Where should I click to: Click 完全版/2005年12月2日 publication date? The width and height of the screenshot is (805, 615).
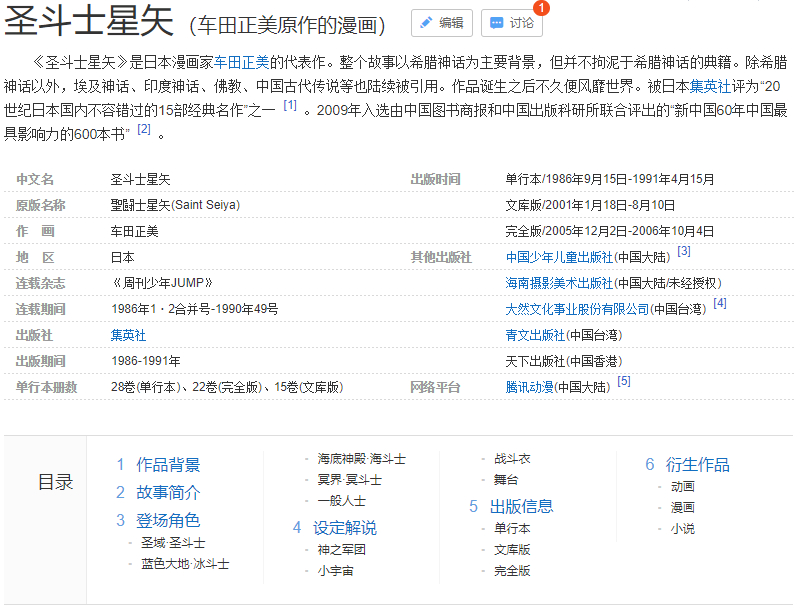pos(609,231)
